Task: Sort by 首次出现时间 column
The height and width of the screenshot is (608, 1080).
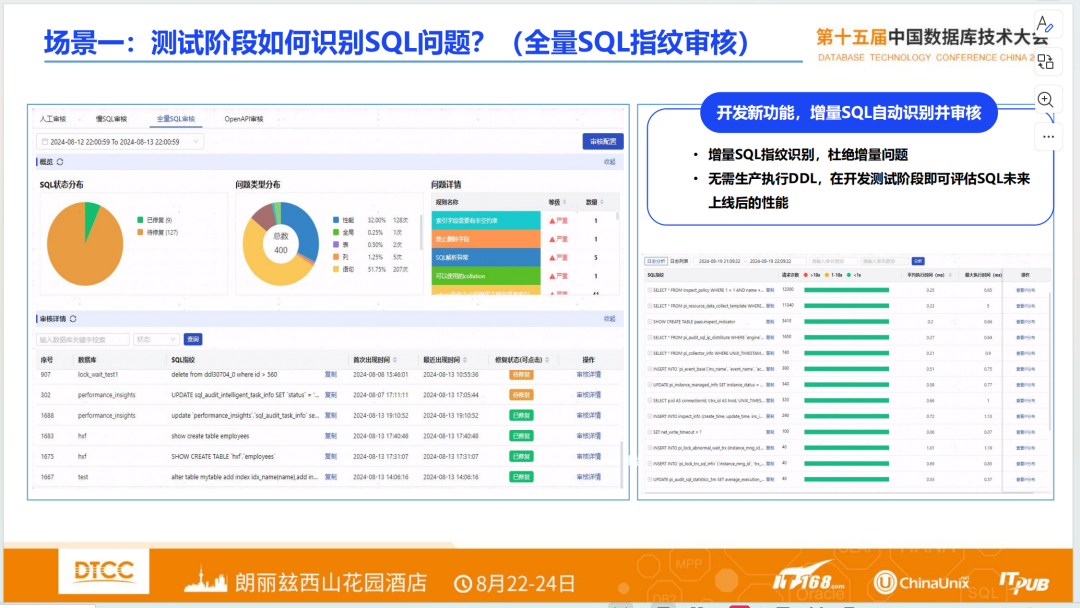Action: [x=395, y=360]
